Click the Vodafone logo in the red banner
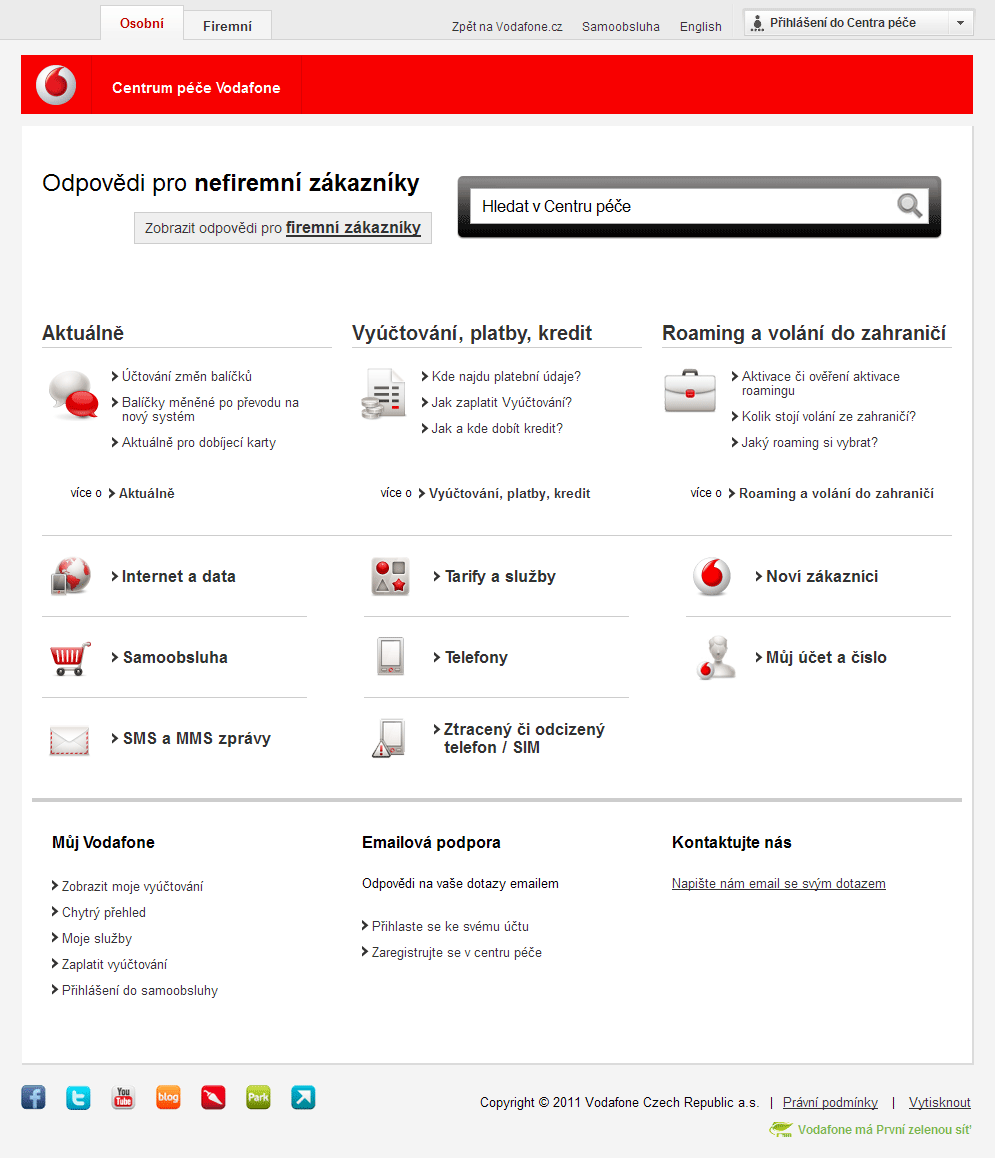The image size is (995, 1158). pos(56,85)
